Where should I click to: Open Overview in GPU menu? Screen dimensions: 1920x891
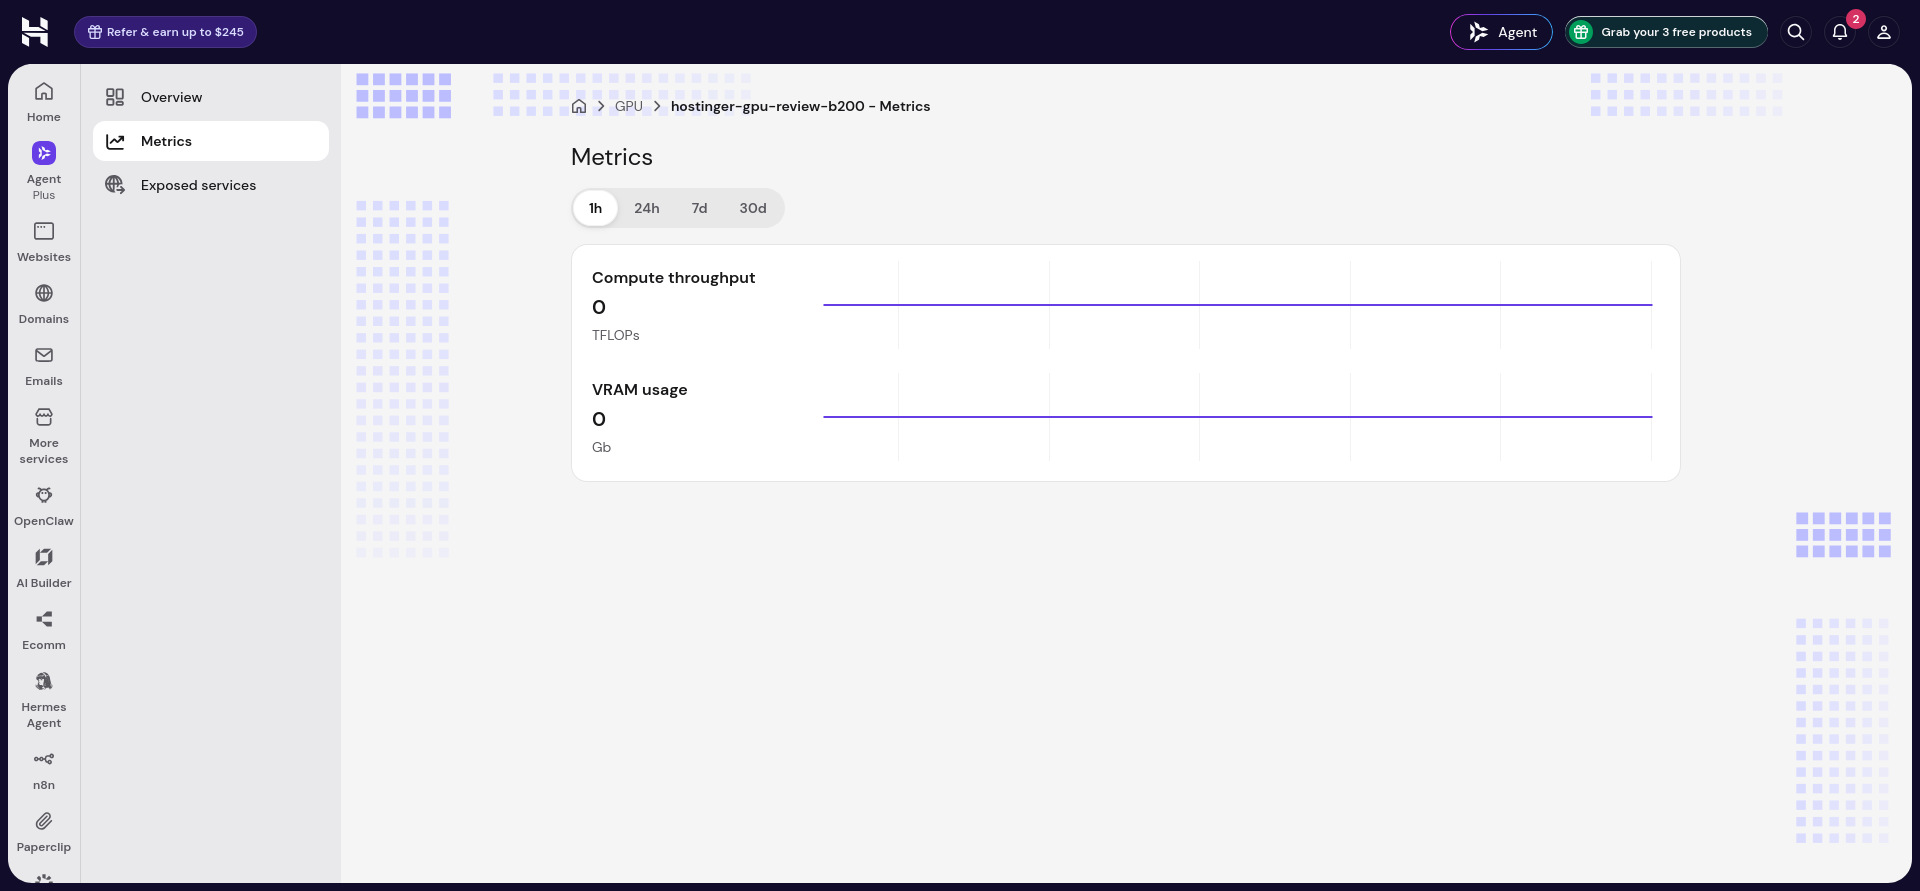point(211,97)
